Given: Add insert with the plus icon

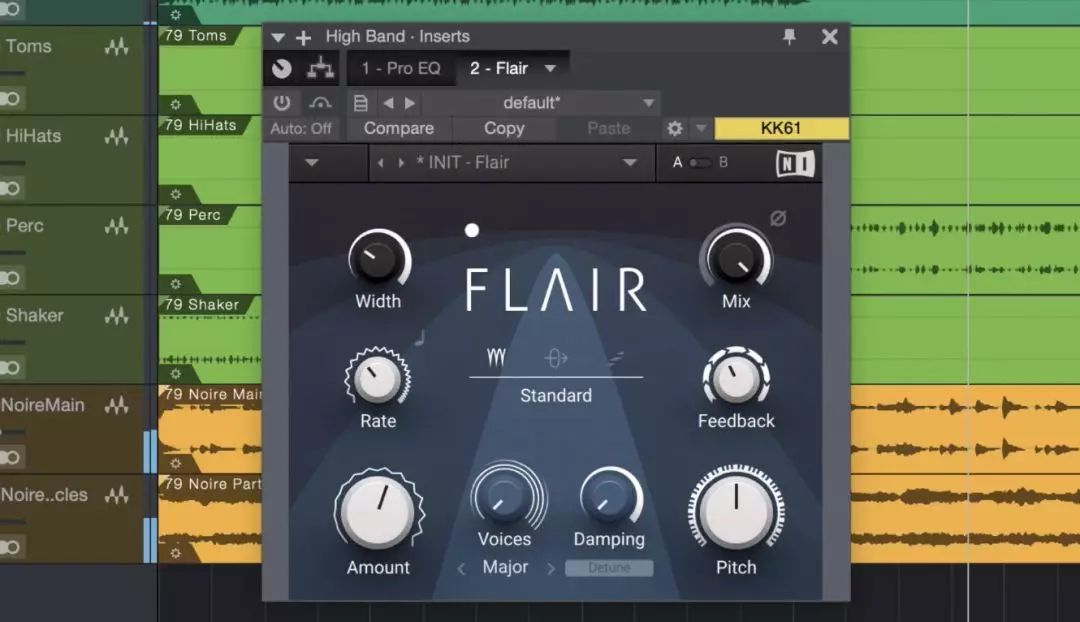Looking at the screenshot, I should click(303, 37).
